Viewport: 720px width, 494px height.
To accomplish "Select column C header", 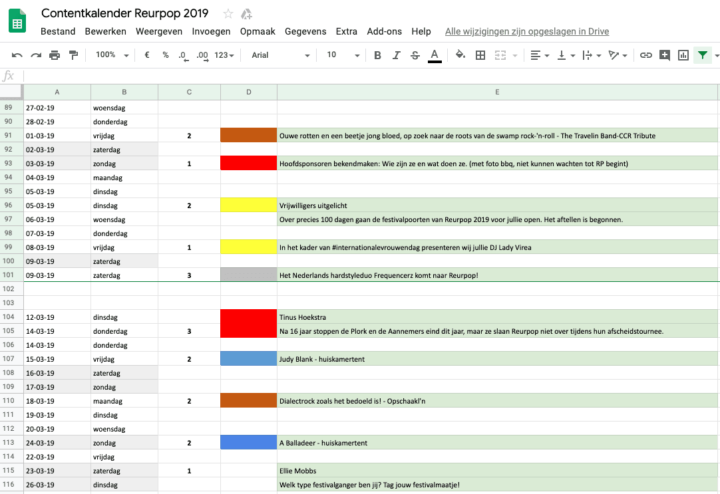I will (189, 92).
